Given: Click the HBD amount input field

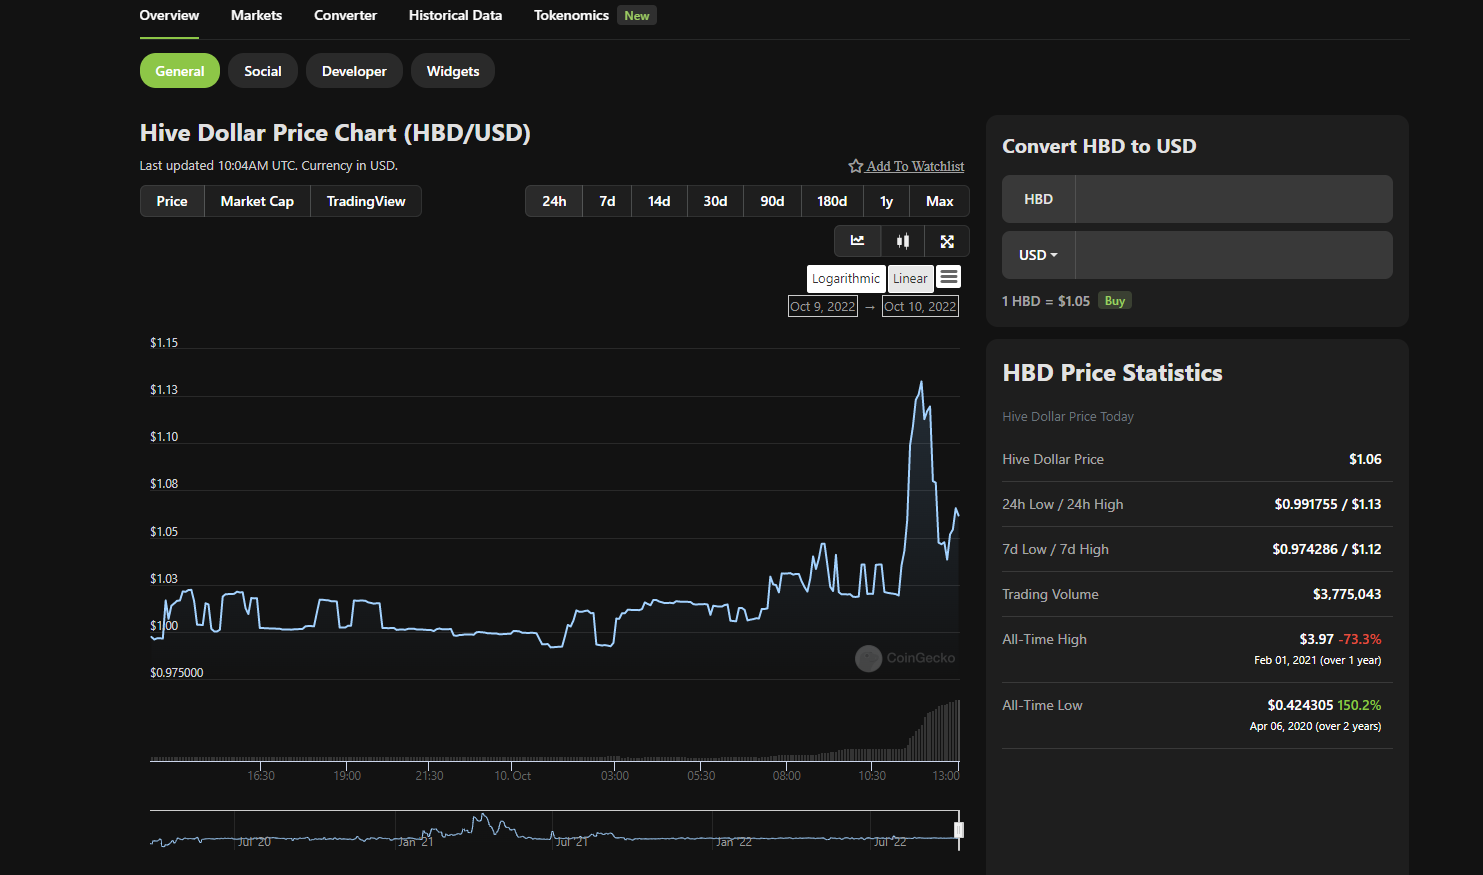Looking at the screenshot, I should pos(1234,199).
